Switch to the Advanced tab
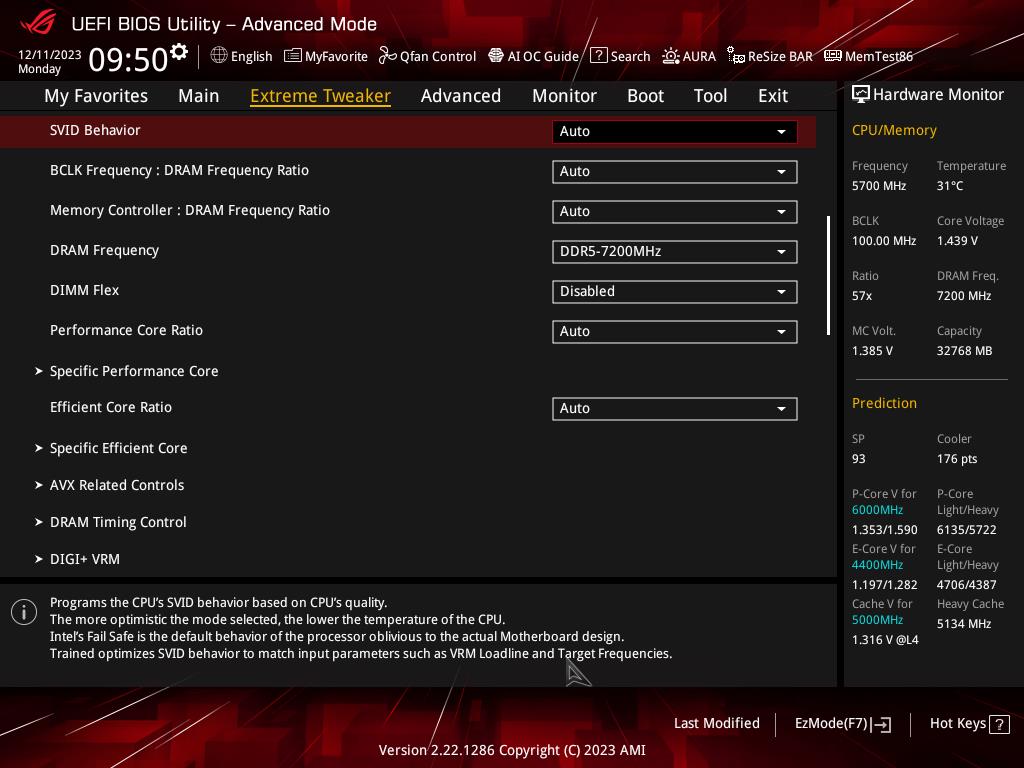 click(x=460, y=96)
